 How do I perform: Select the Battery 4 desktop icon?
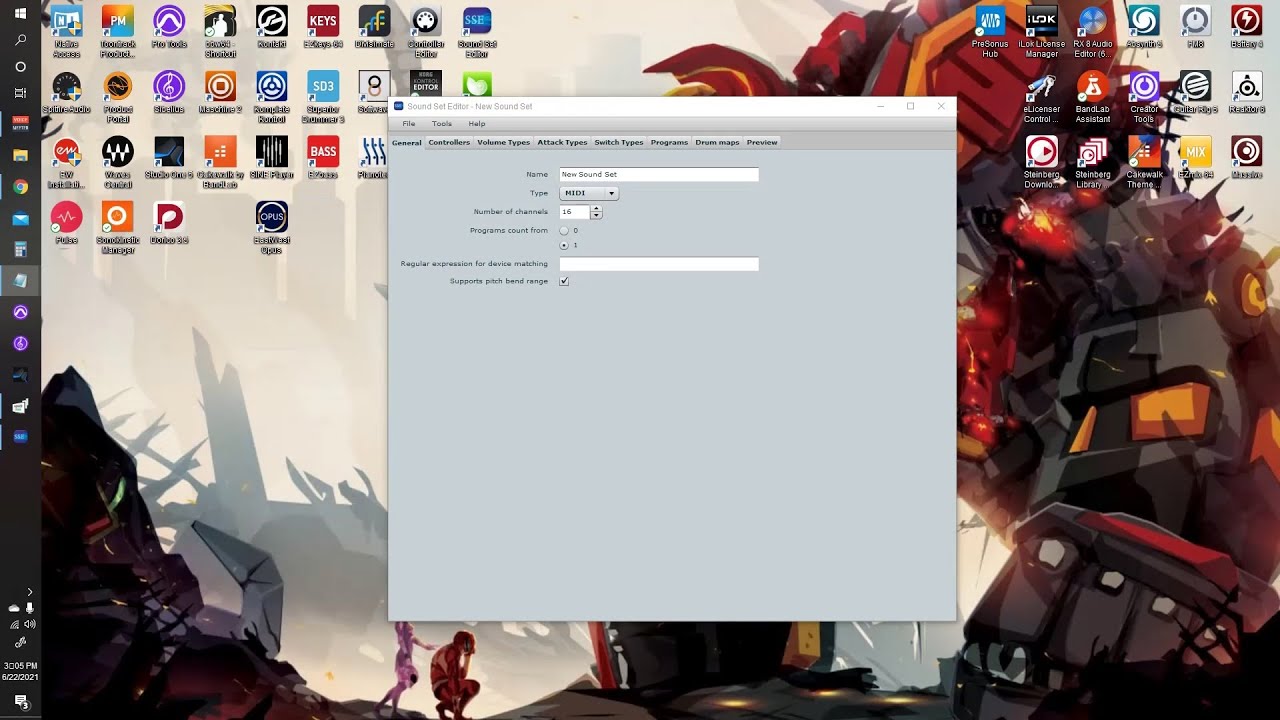[x=1247, y=27]
